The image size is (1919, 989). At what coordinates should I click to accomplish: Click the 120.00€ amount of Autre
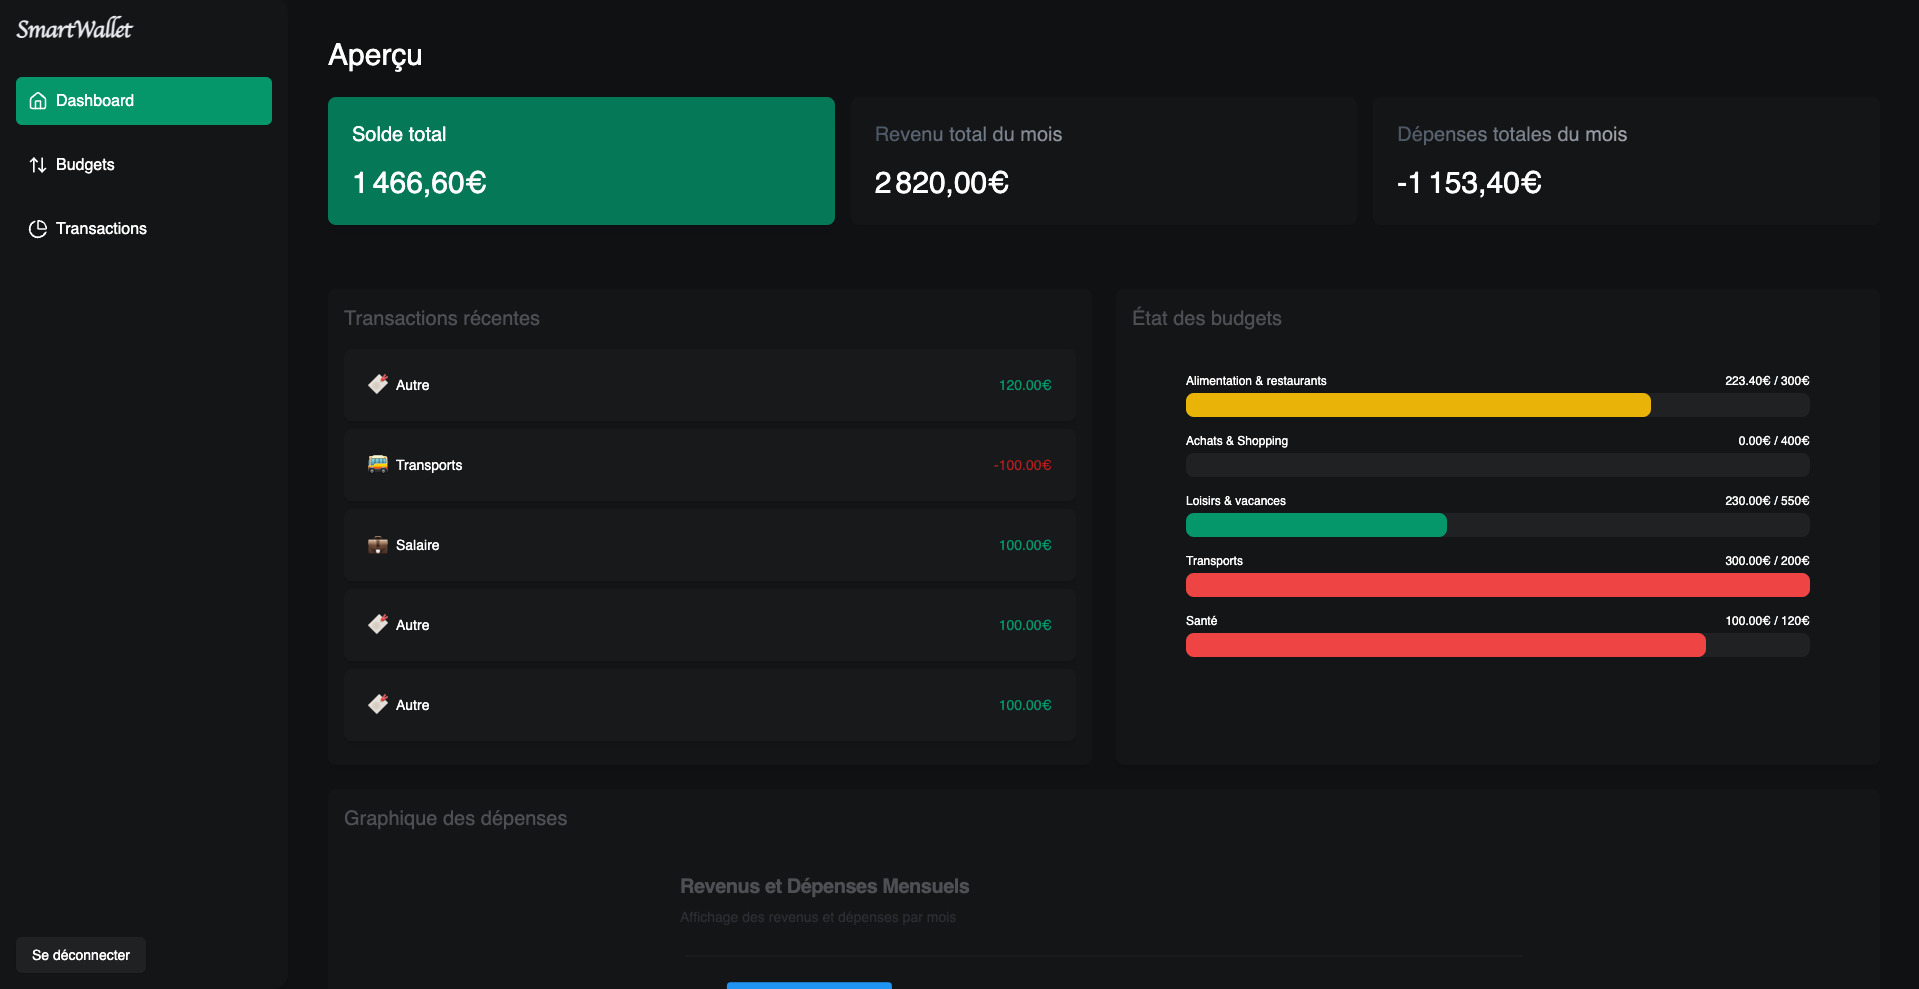click(x=1025, y=385)
